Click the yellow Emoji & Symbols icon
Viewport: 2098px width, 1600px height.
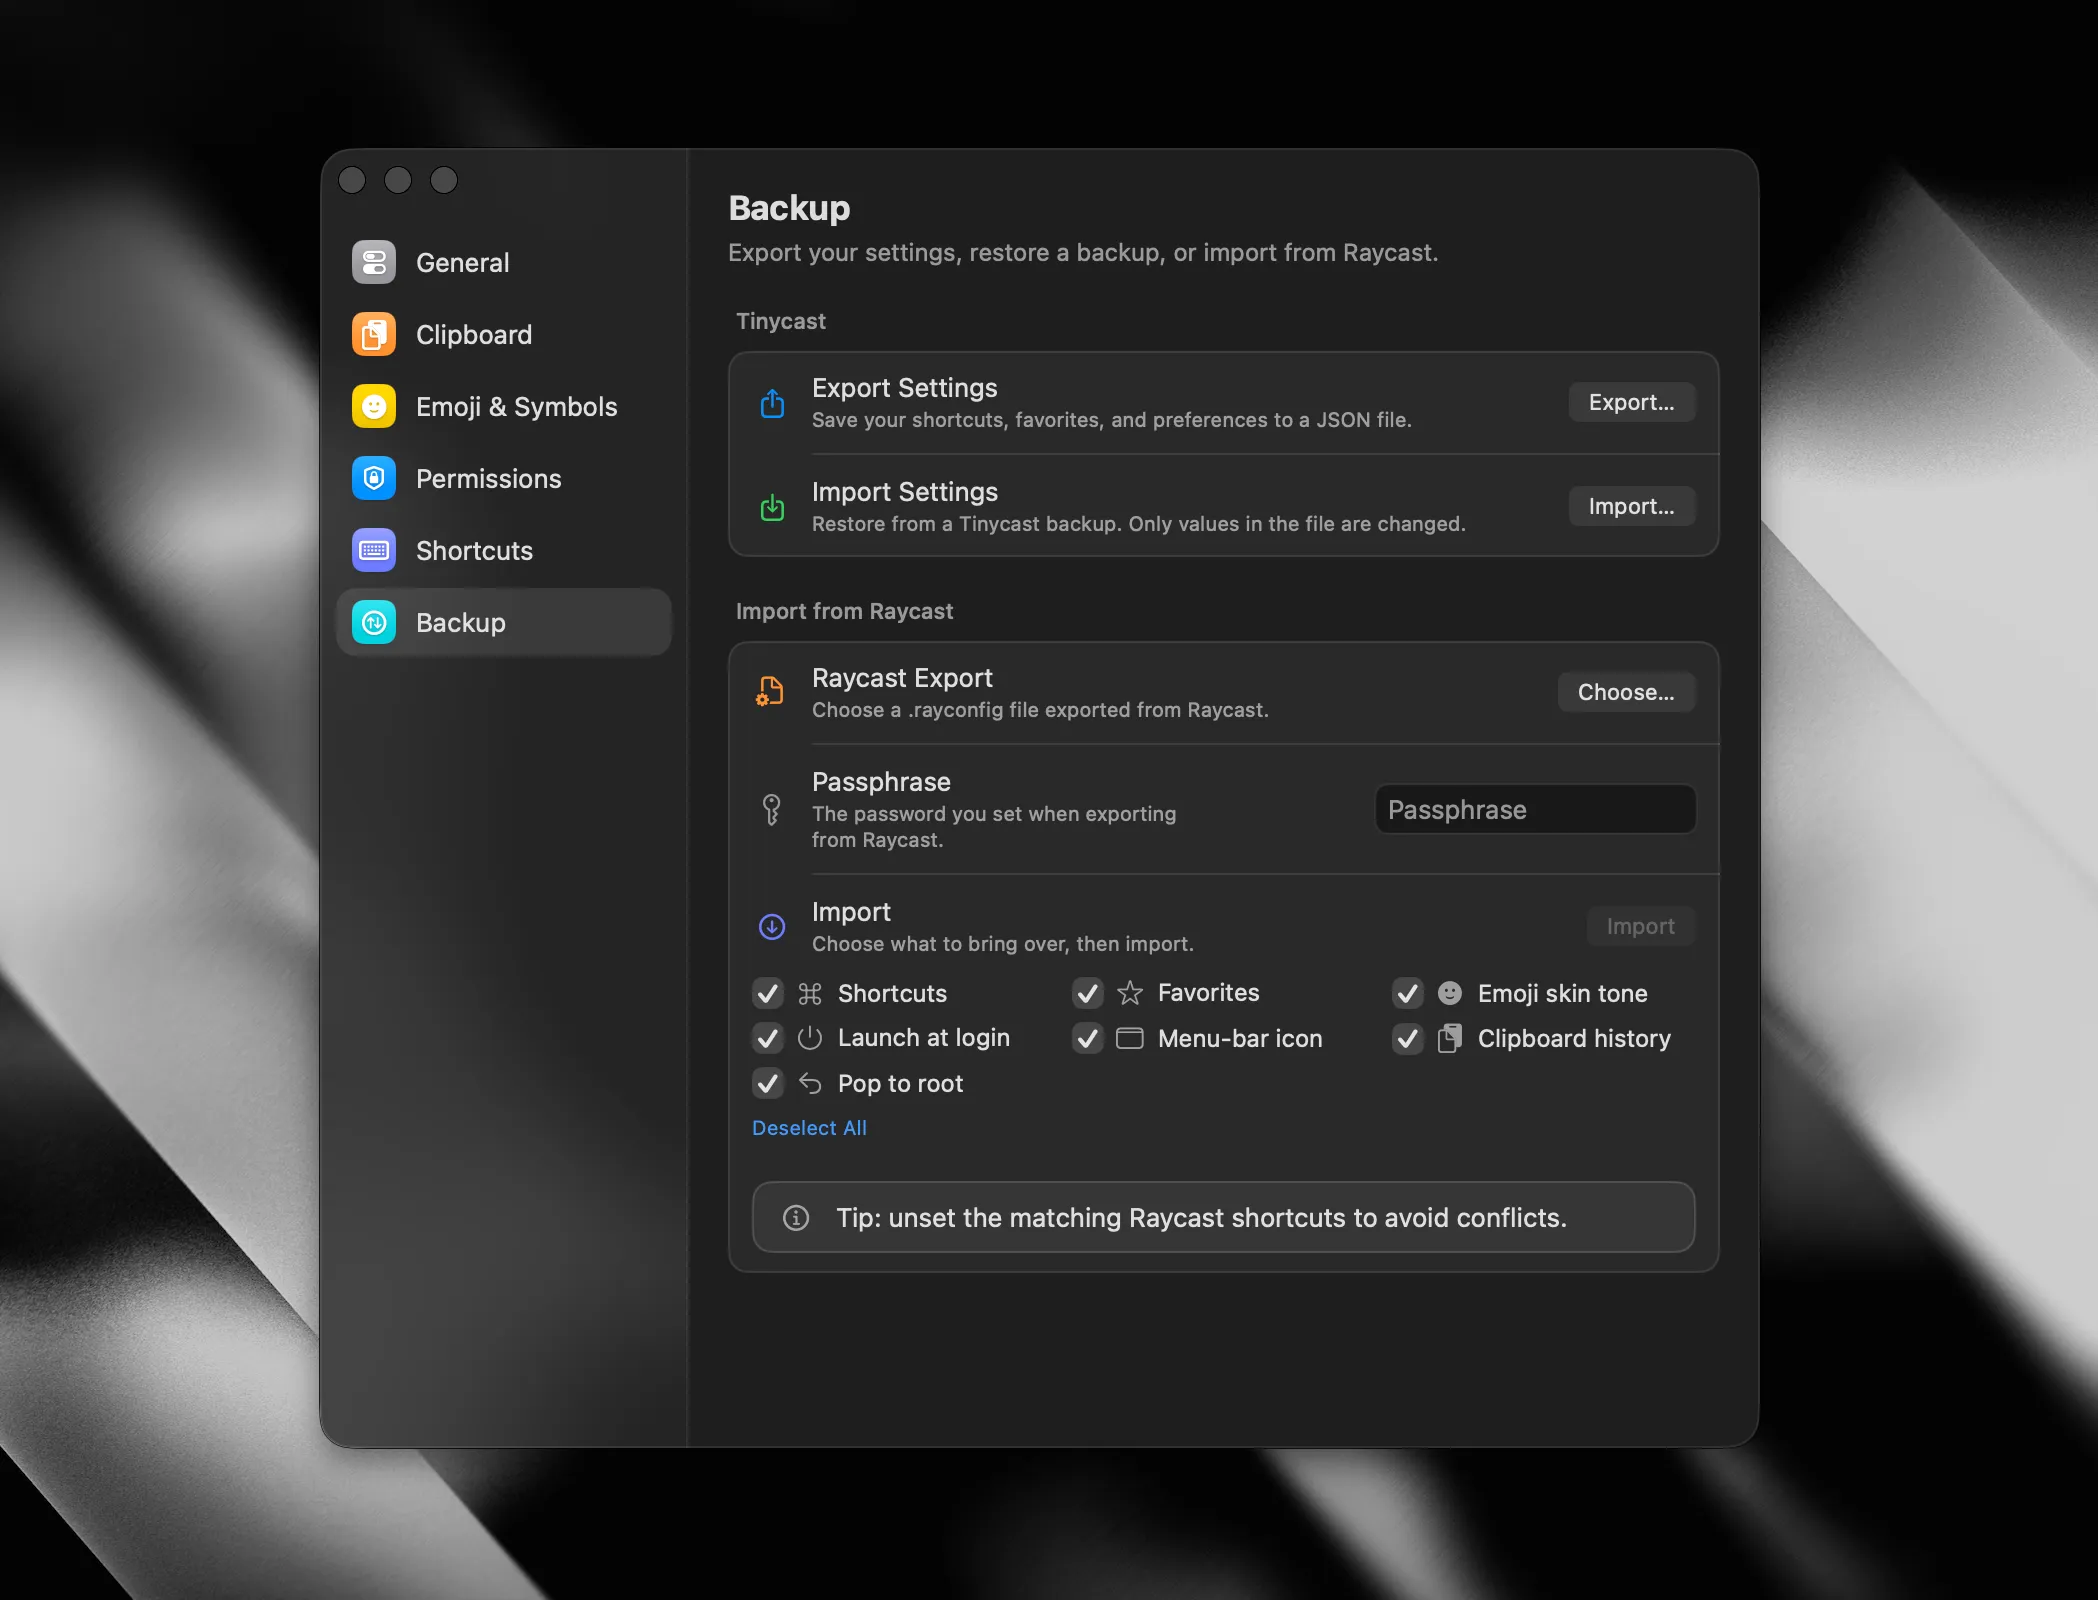(x=374, y=407)
